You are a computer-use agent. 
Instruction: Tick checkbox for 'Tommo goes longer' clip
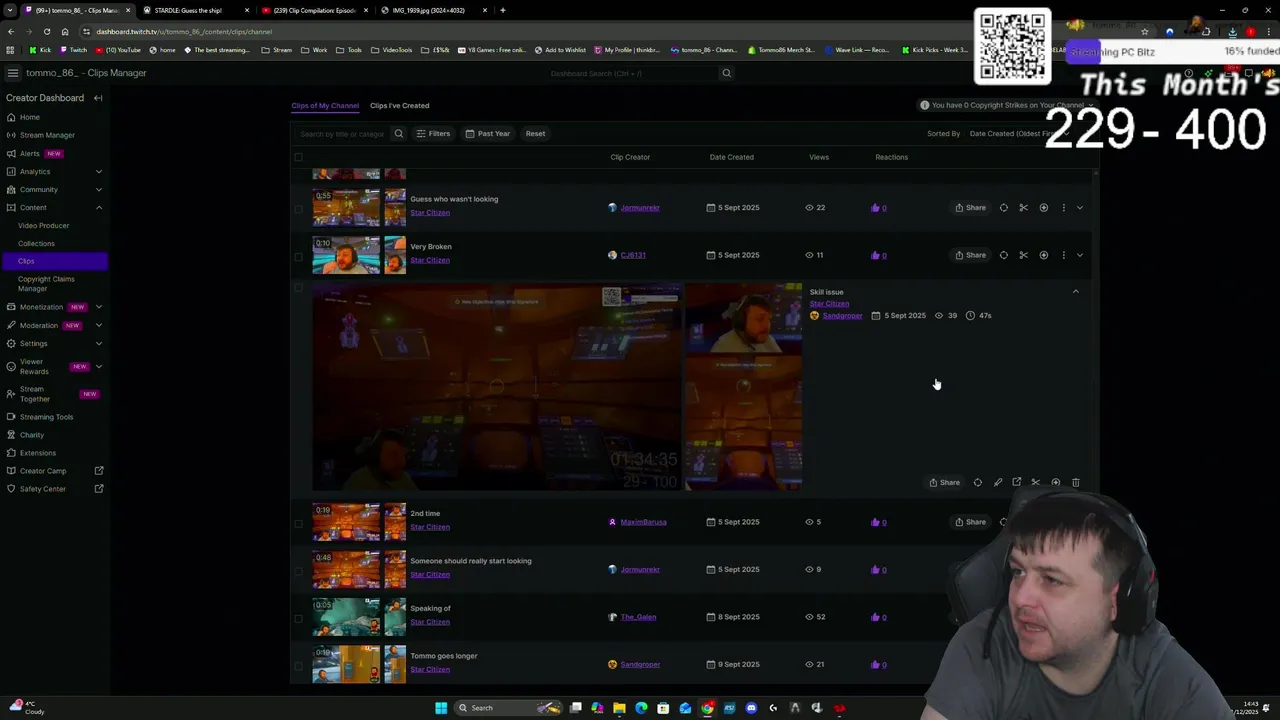coord(298,665)
